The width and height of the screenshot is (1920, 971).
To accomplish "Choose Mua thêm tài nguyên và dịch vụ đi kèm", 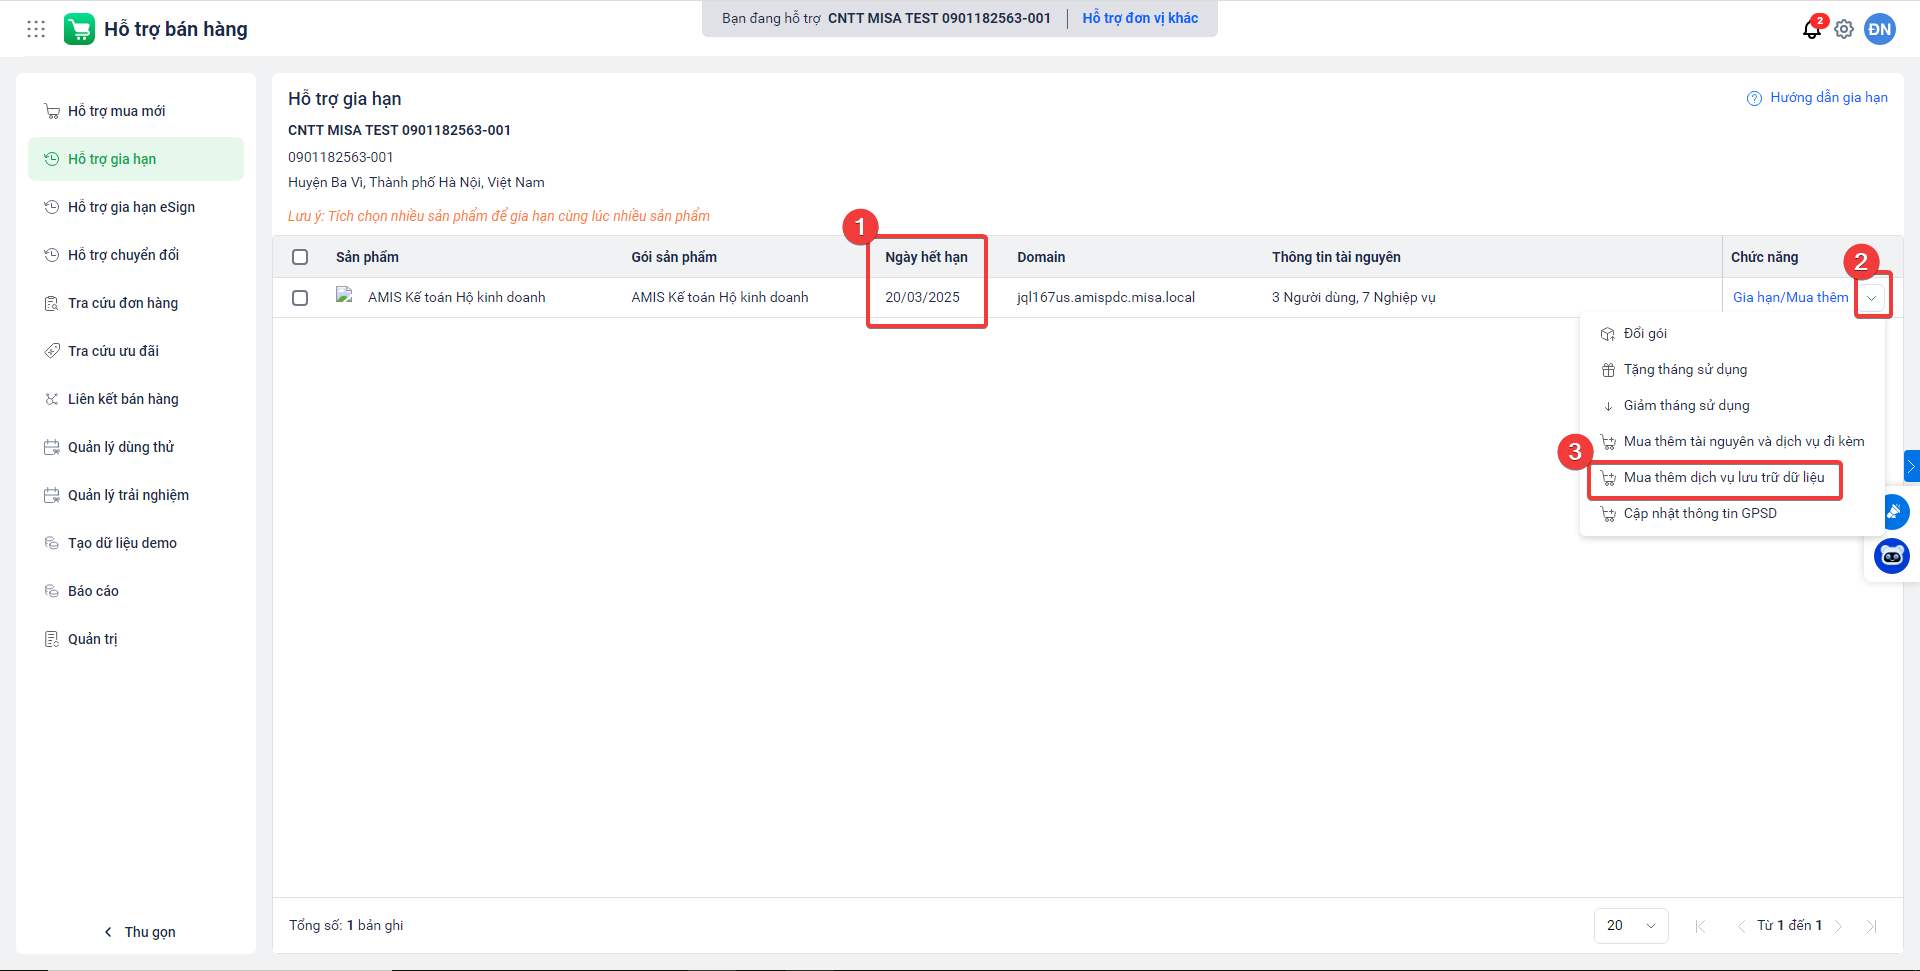I will coord(1732,442).
